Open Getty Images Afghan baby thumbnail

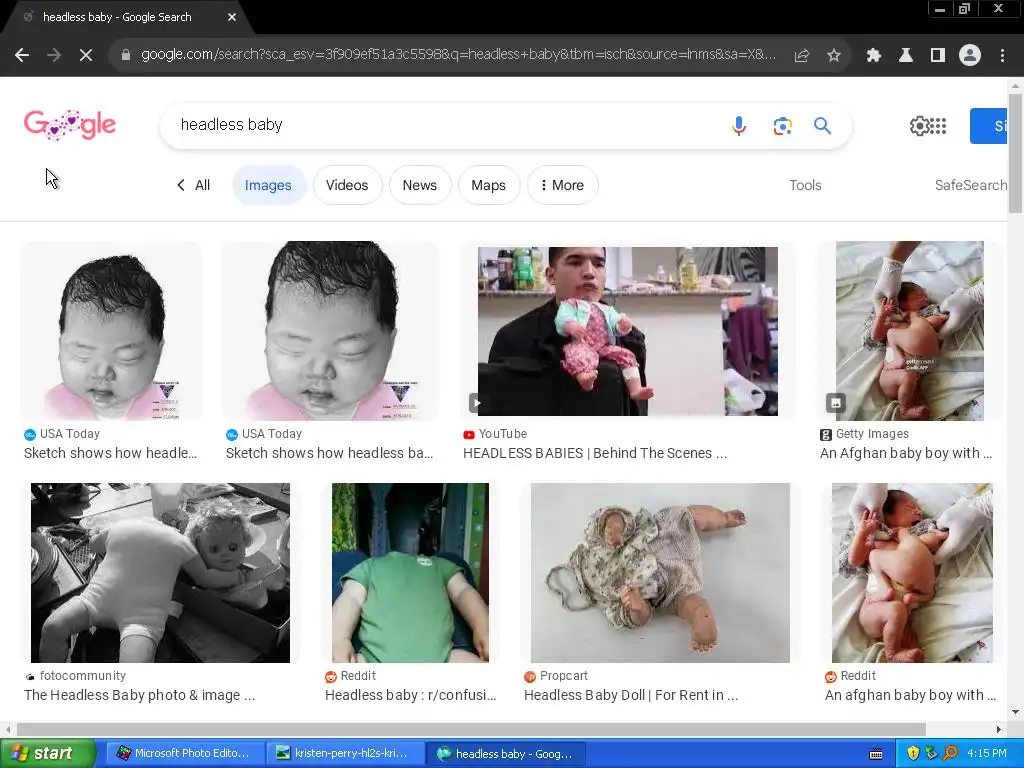pos(910,331)
